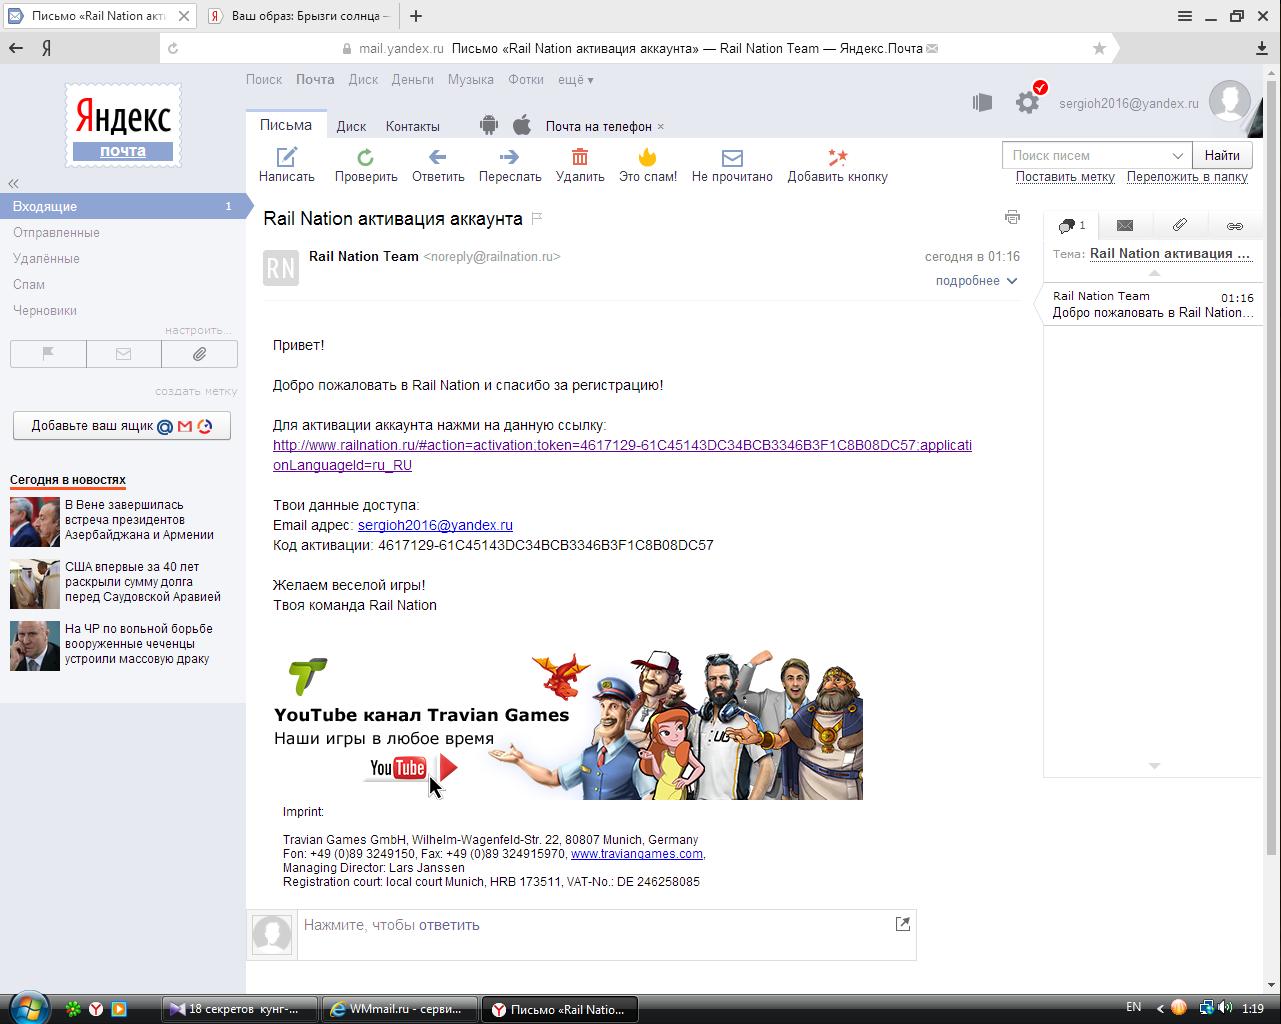
Task: Open the browser hamburger menu
Action: [1185, 16]
